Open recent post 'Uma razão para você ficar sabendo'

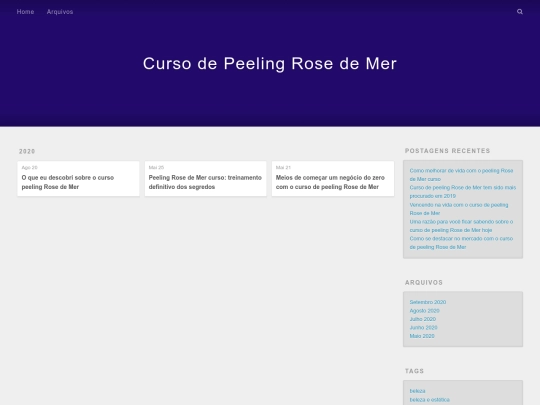pos(461,226)
